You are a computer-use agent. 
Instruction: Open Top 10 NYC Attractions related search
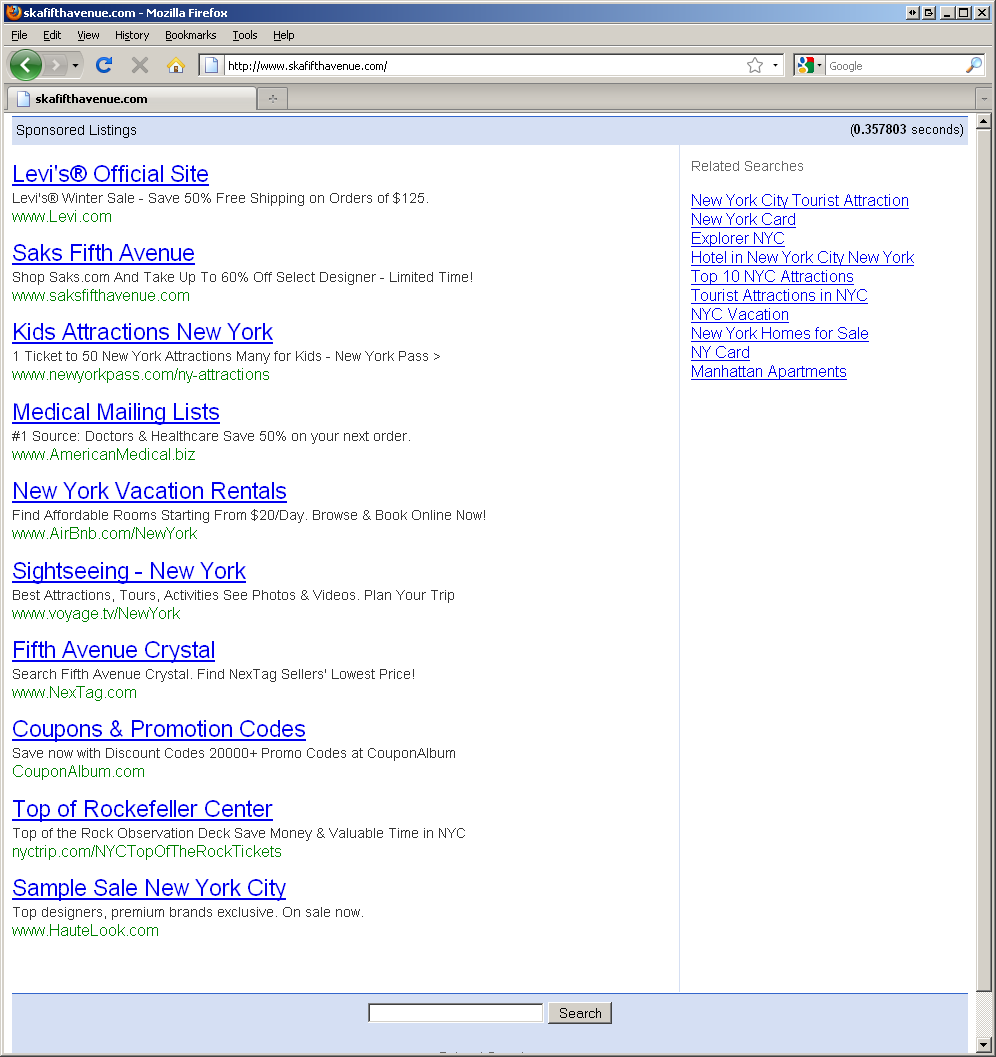(x=772, y=276)
